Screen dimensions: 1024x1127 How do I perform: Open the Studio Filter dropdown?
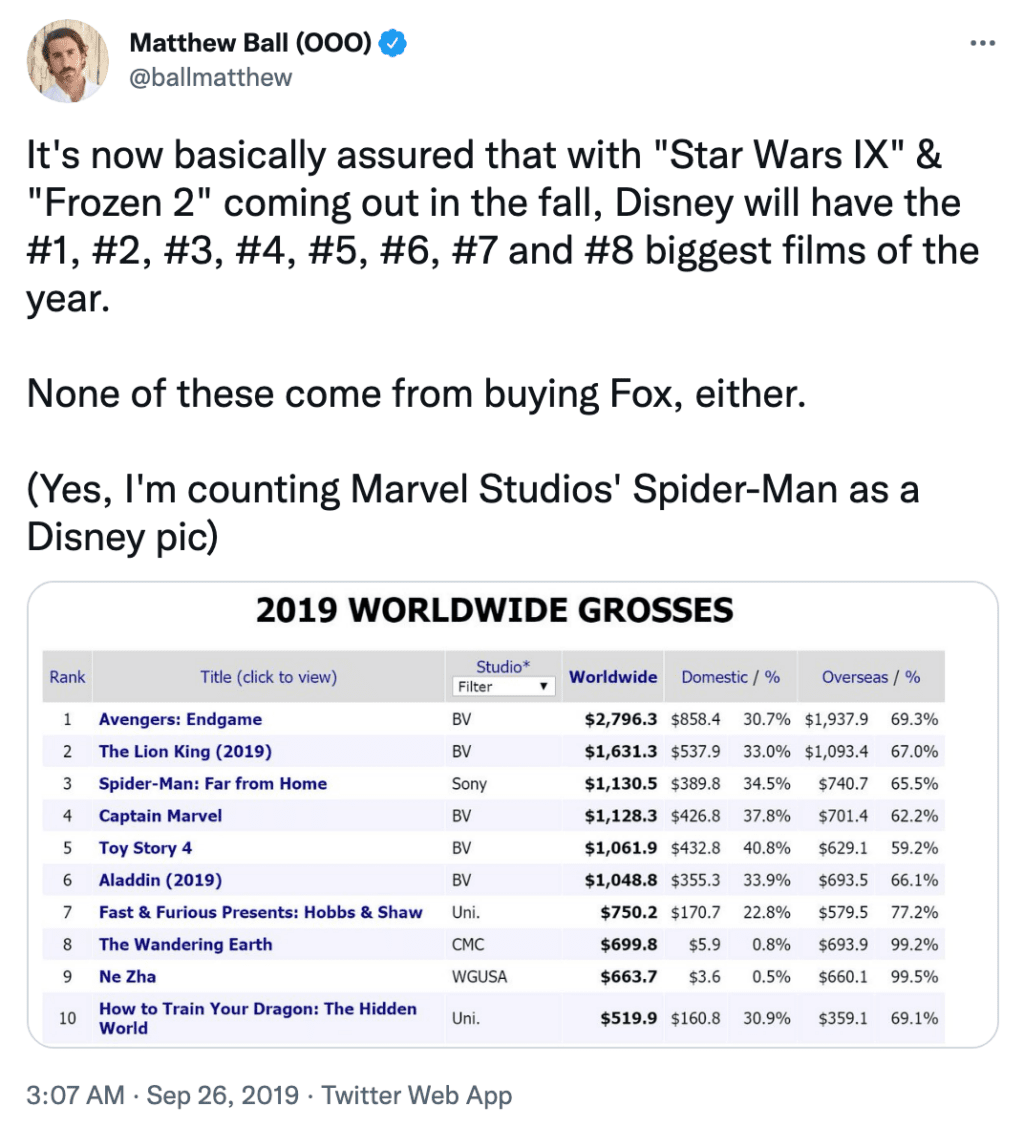tap(505, 687)
